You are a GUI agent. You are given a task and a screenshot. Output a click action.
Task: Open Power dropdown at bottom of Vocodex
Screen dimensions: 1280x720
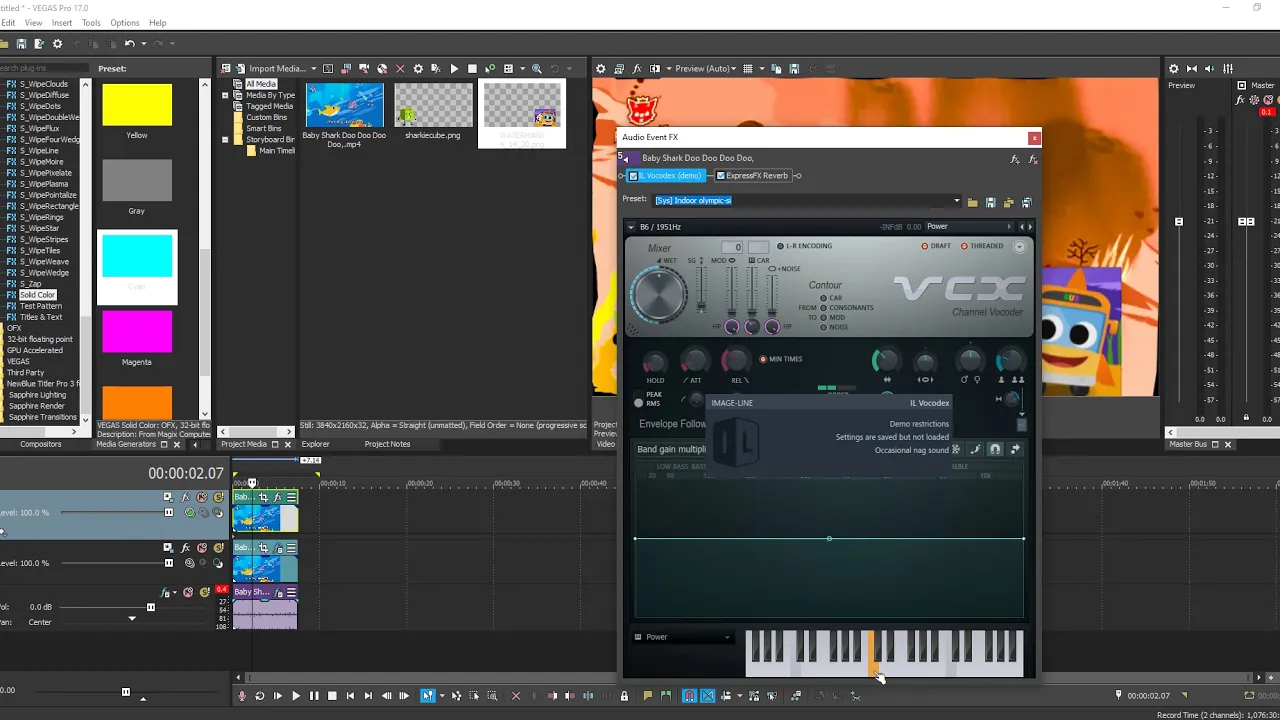686,637
